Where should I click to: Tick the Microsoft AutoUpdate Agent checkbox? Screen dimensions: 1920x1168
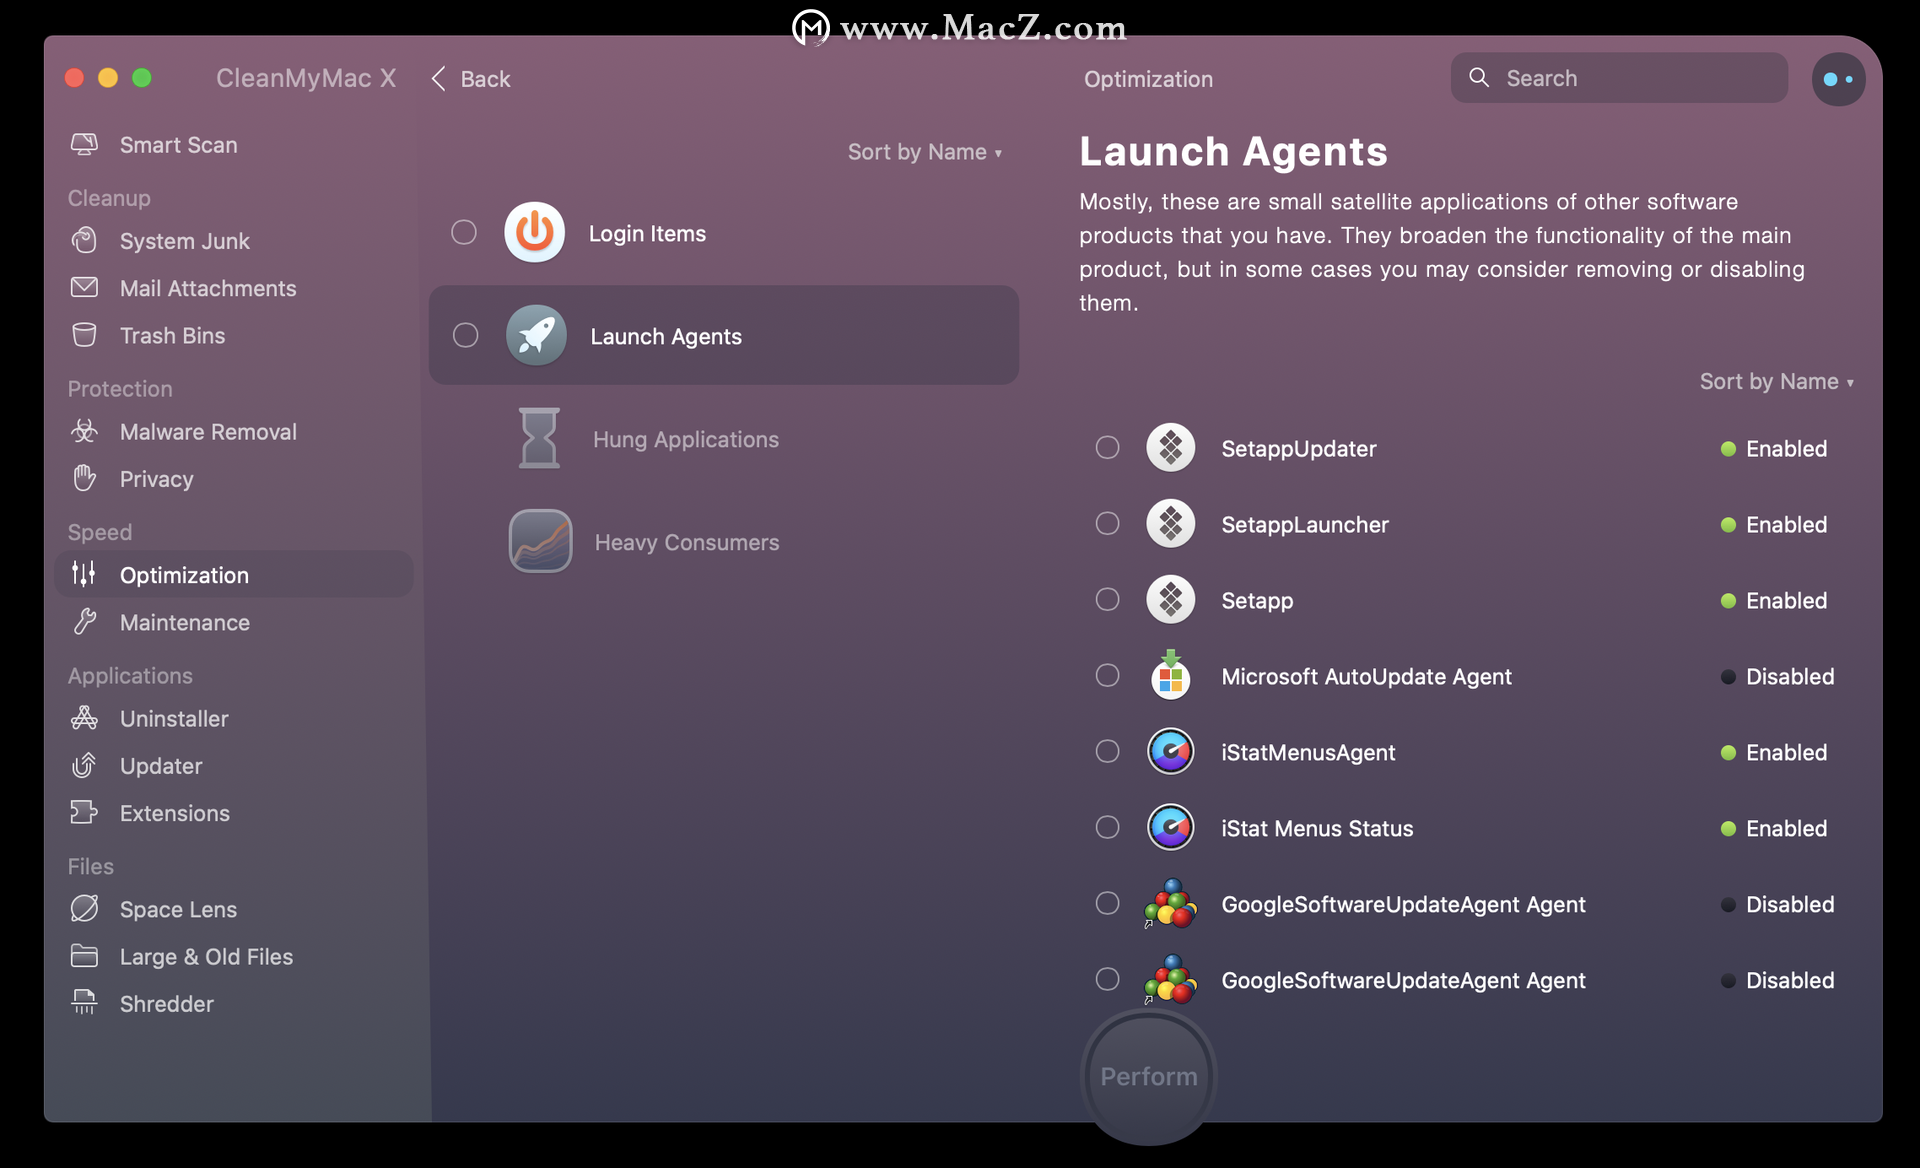pyautogui.click(x=1107, y=675)
